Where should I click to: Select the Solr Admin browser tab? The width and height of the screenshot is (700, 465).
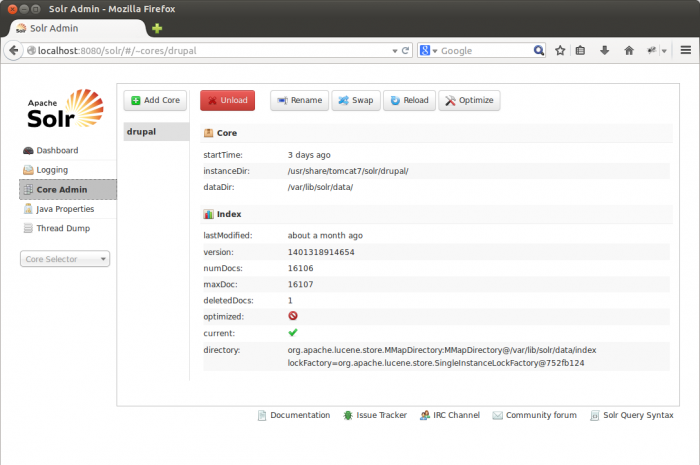(x=78, y=28)
